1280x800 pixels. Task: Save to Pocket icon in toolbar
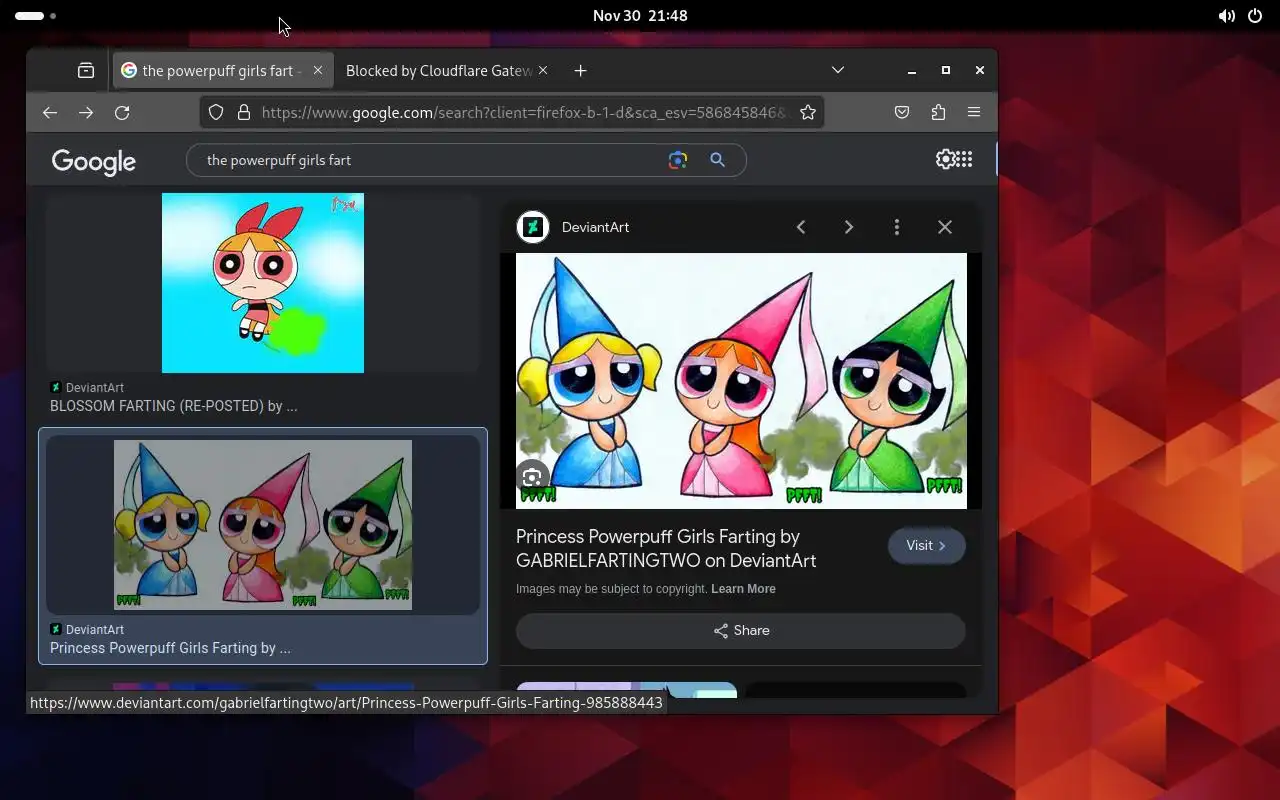[x=902, y=113]
